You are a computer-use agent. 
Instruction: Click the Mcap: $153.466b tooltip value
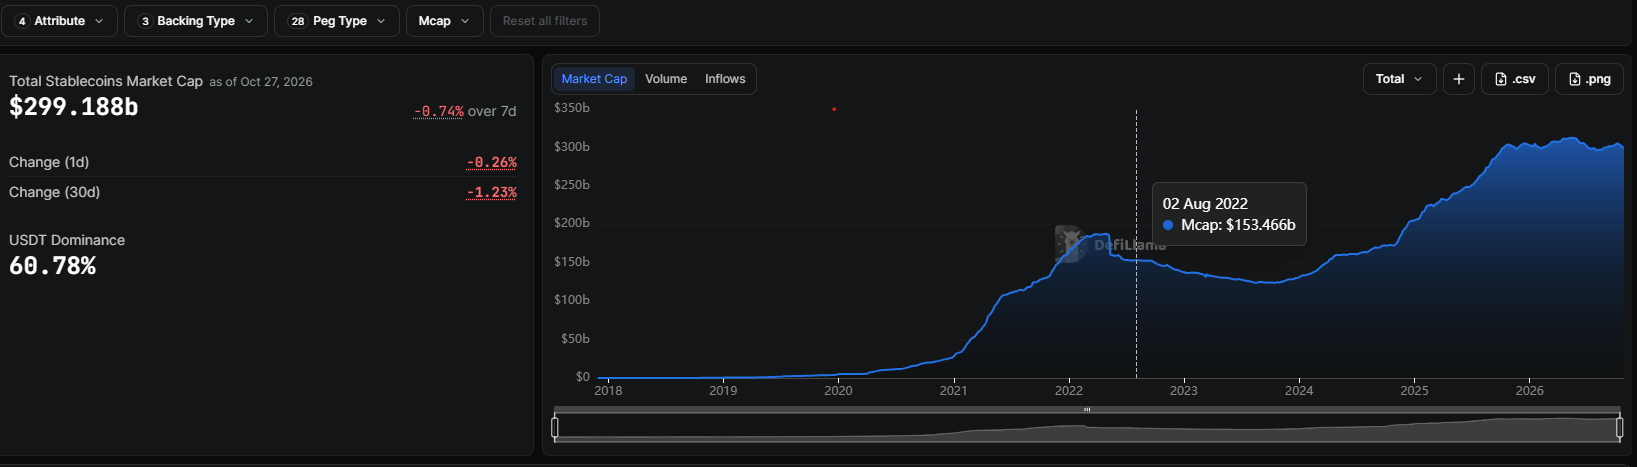[x=1238, y=225]
